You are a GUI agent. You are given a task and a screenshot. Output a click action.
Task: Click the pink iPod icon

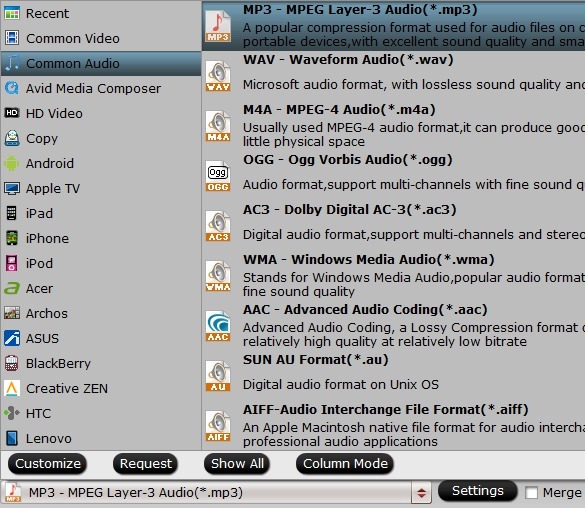coord(12,263)
